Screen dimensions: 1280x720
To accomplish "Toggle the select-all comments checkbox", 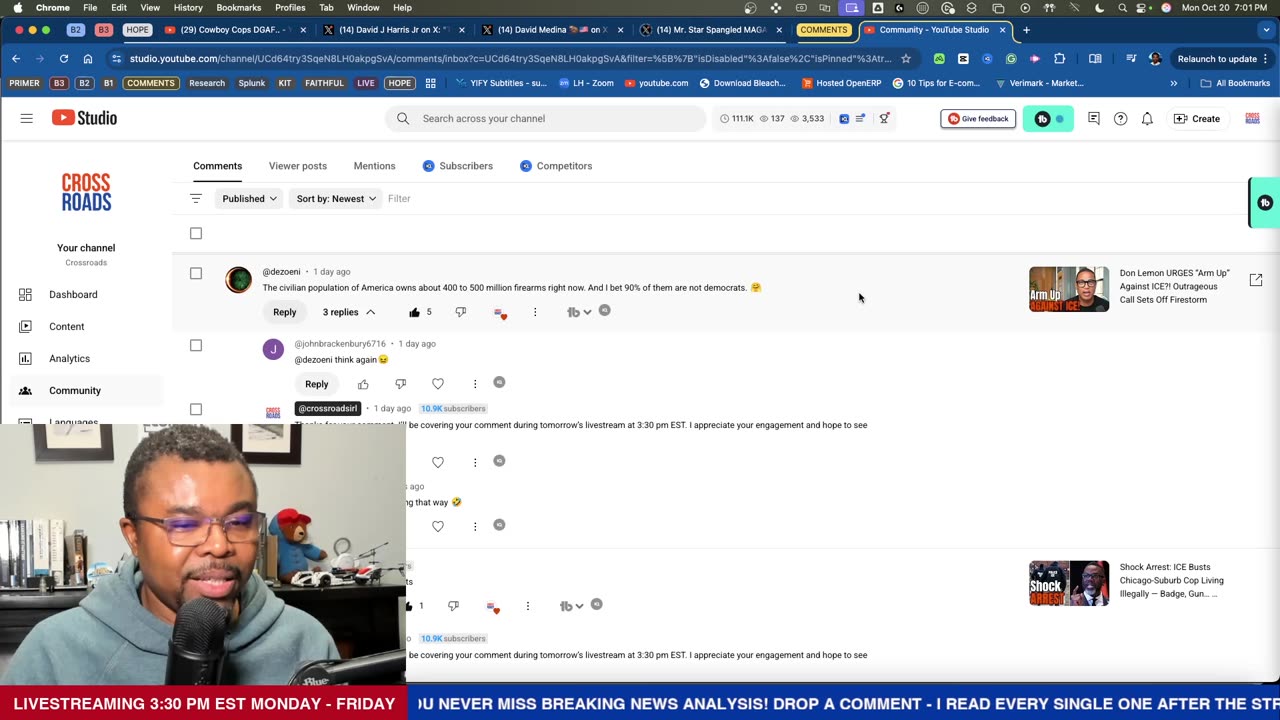I will pos(196,234).
